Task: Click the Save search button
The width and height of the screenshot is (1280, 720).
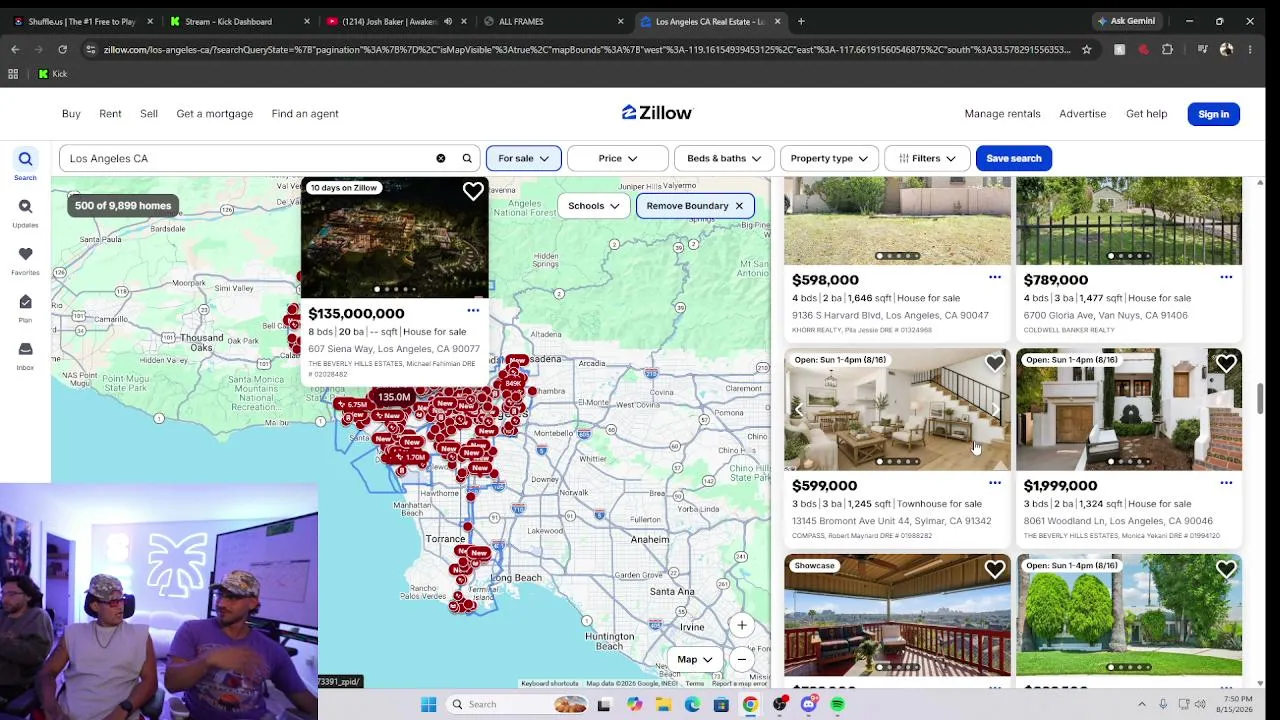Action: [1013, 158]
